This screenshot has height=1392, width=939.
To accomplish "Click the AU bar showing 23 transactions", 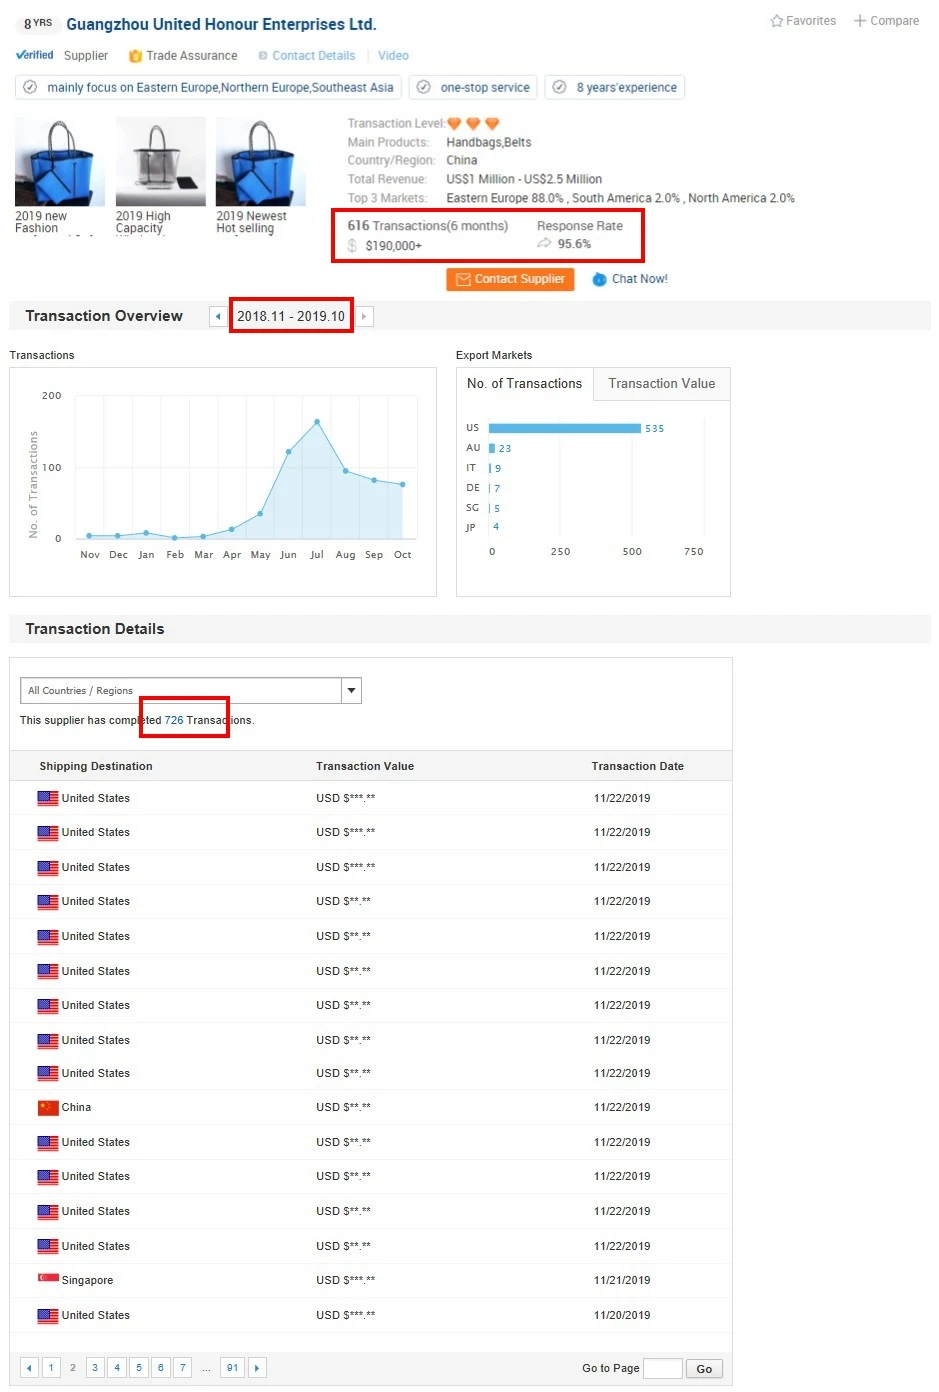I will pos(492,448).
